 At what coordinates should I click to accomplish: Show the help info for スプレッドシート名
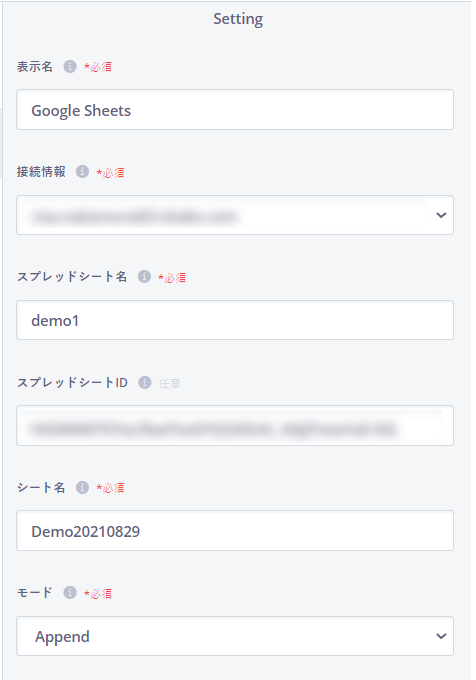coord(144,276)
